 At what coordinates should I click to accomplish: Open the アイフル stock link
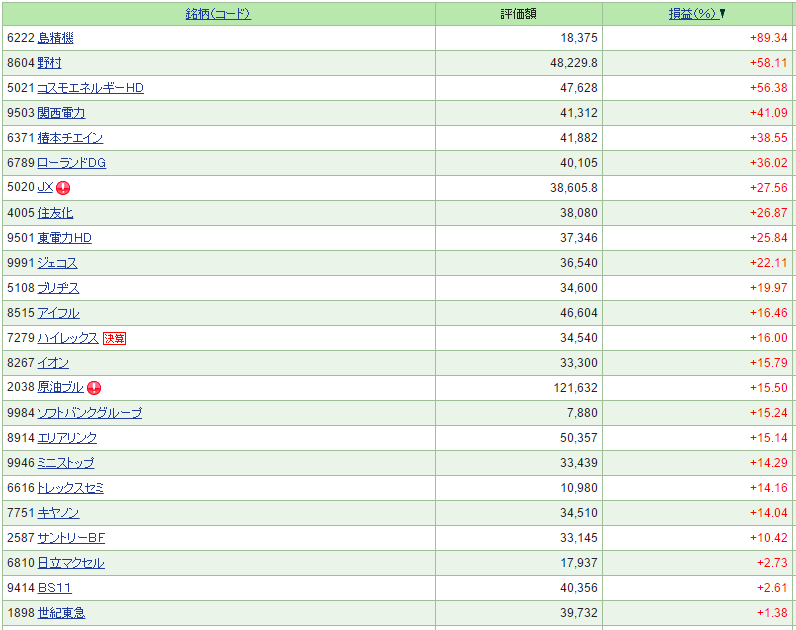pyautogui.click(x=58, y=313)
